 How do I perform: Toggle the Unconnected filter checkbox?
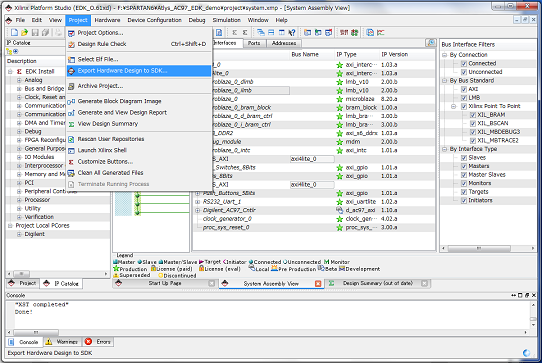tap(464, 72)
